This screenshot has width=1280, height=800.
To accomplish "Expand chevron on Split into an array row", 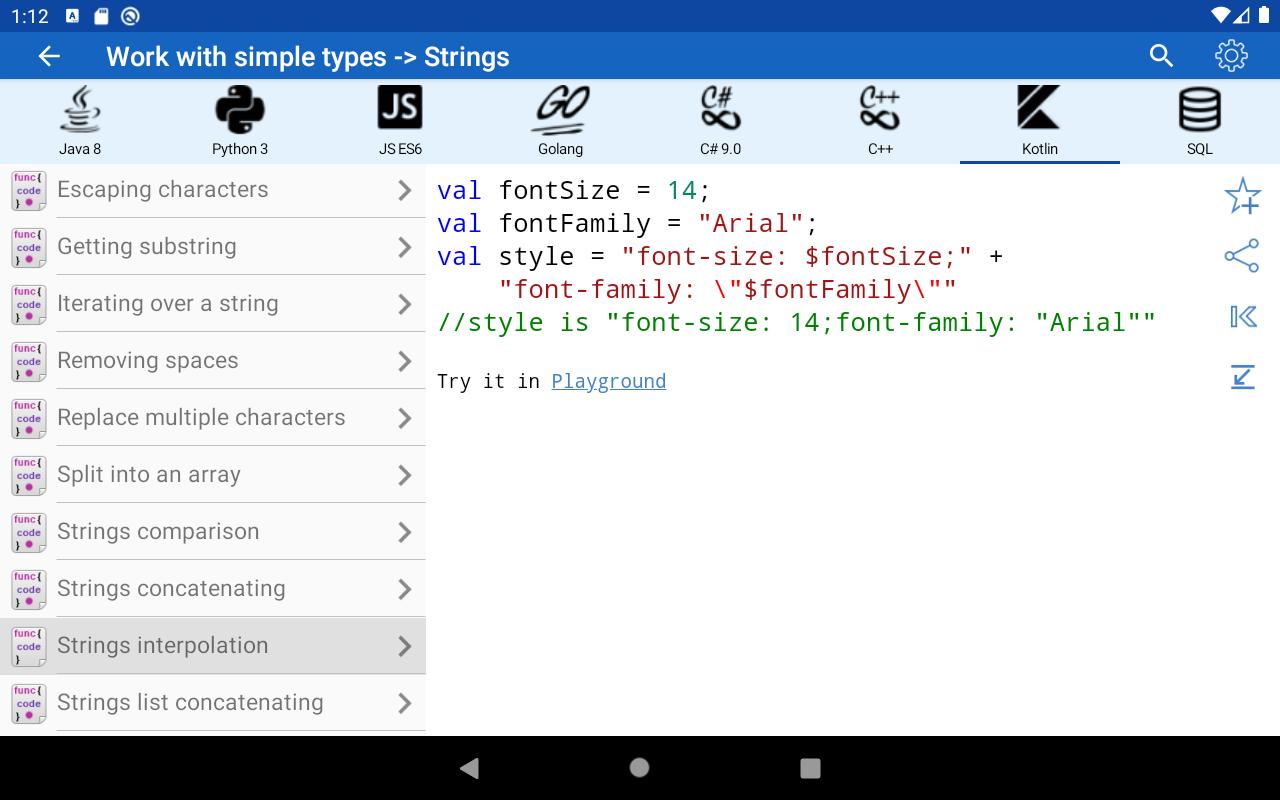I will click(x=405, y=475).
